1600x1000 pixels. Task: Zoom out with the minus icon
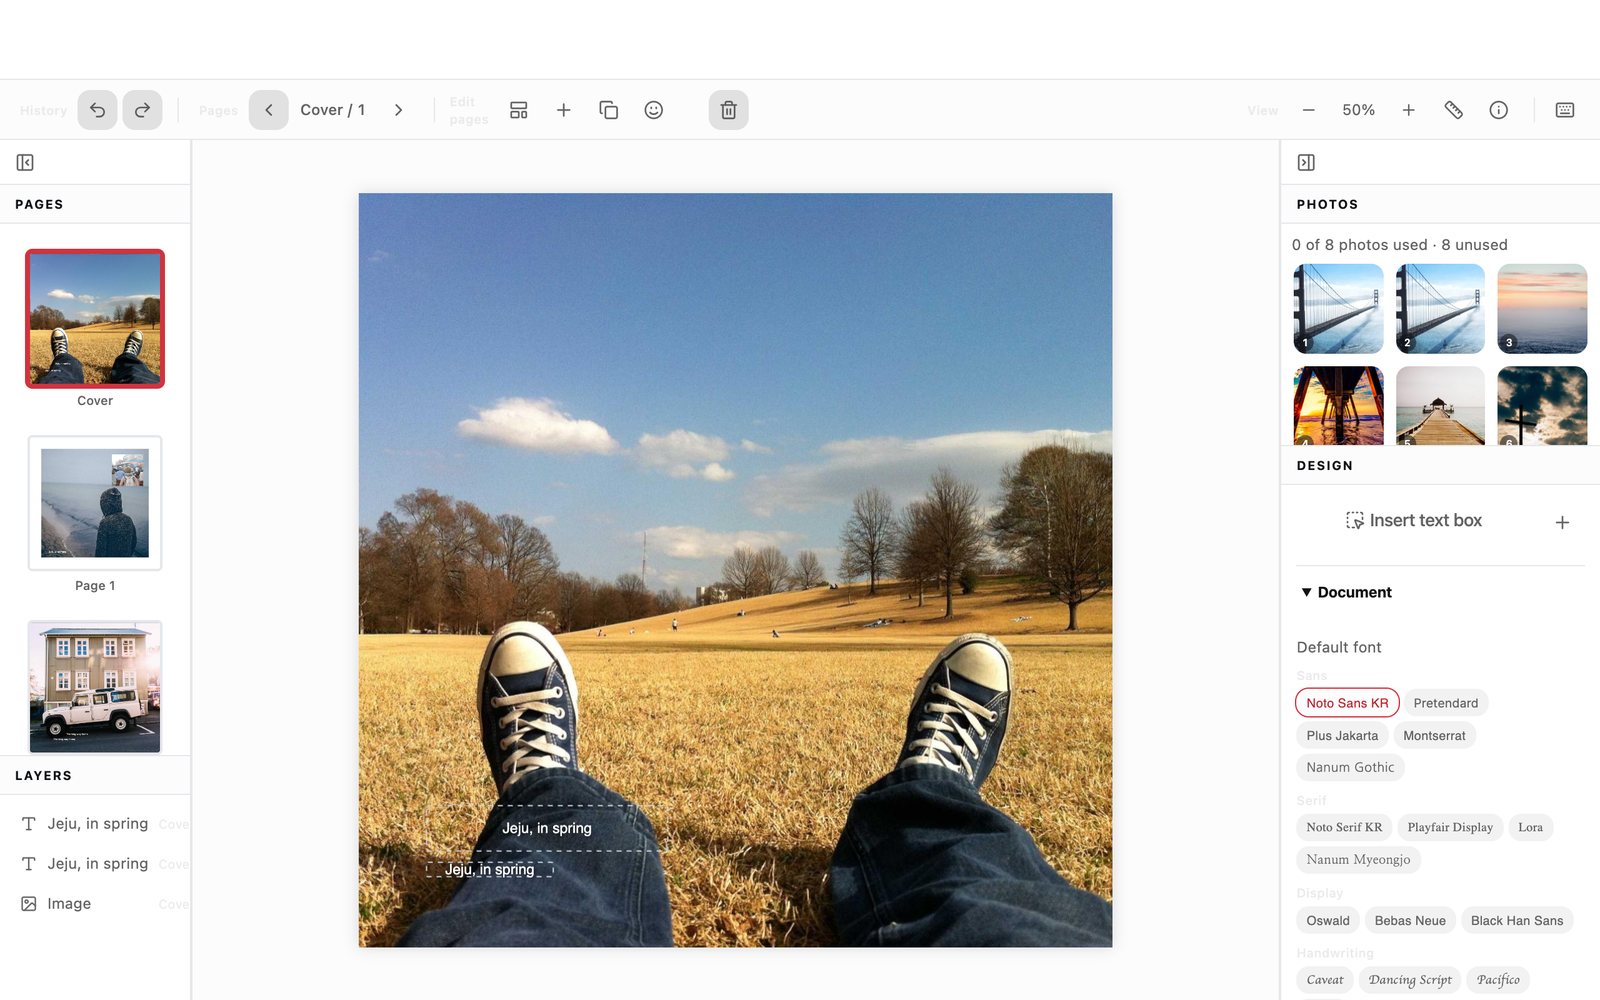1308,110
